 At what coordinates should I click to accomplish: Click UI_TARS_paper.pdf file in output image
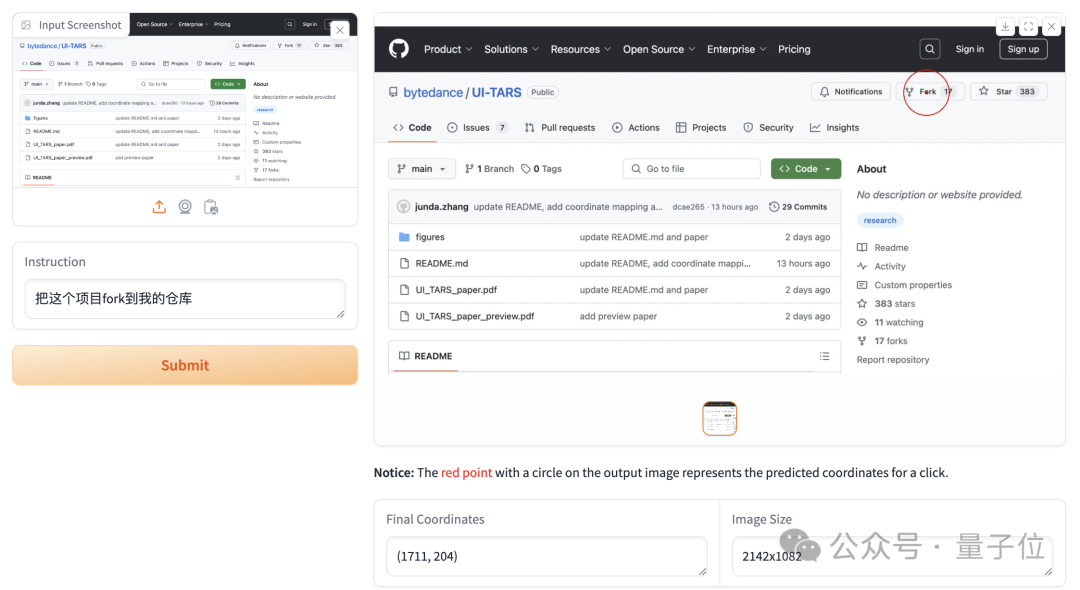(x=456, y=290)
